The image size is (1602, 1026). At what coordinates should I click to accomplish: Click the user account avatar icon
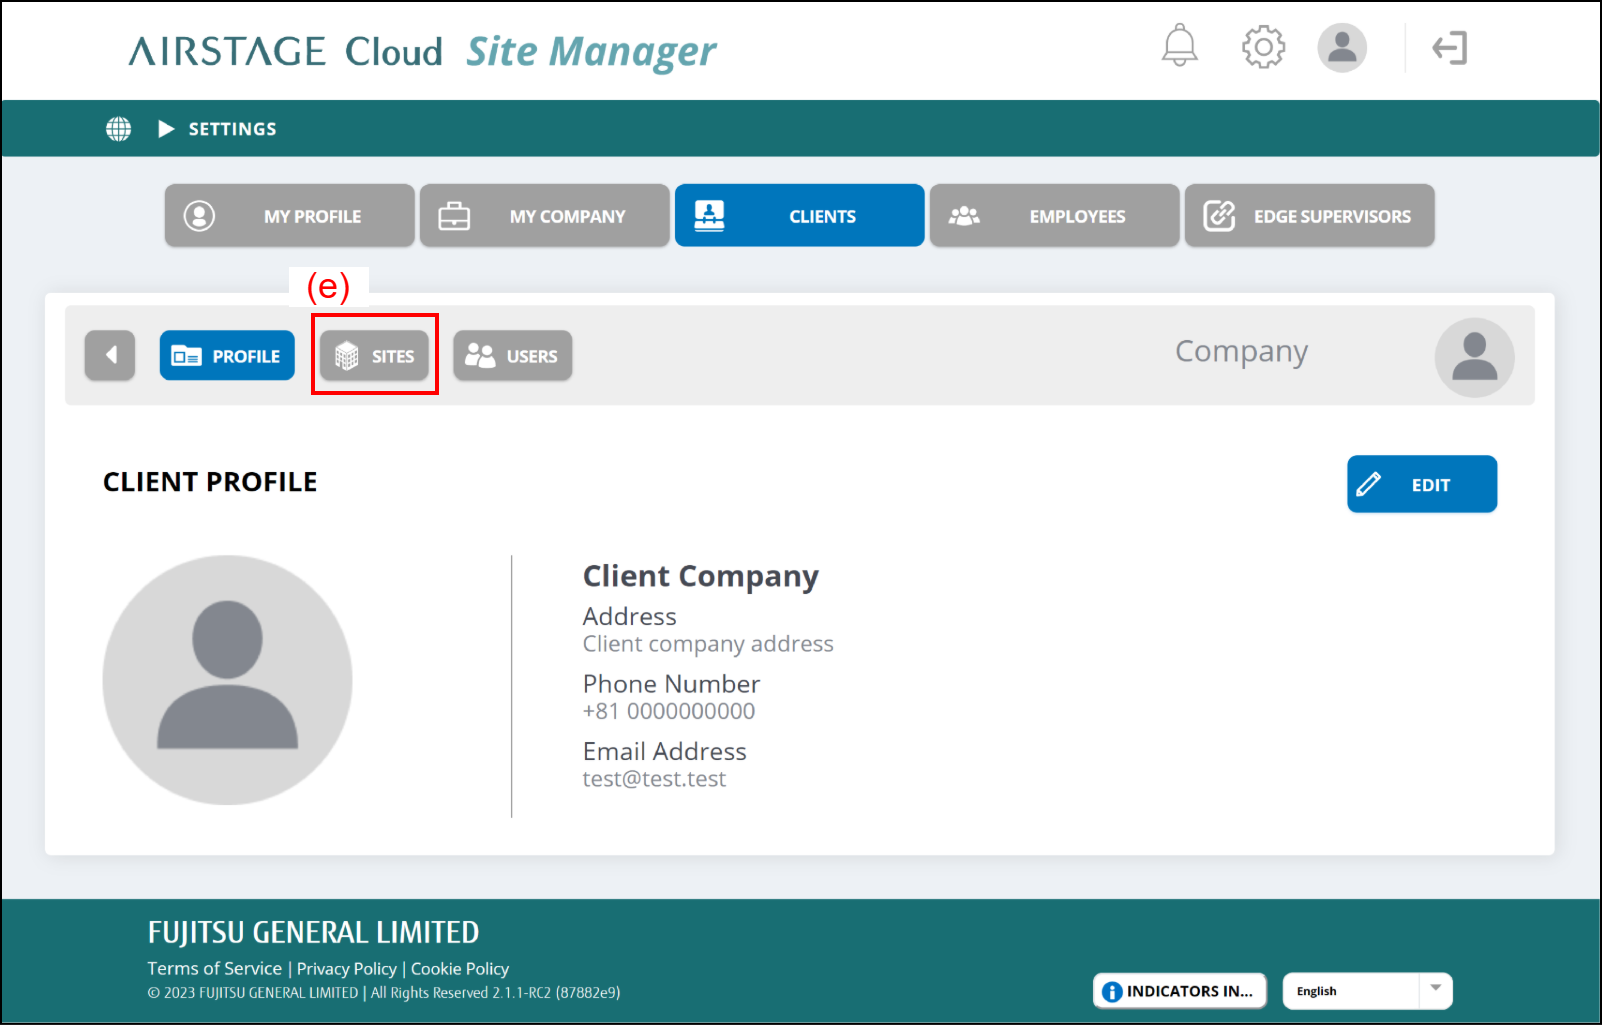tap(1341, 47)
